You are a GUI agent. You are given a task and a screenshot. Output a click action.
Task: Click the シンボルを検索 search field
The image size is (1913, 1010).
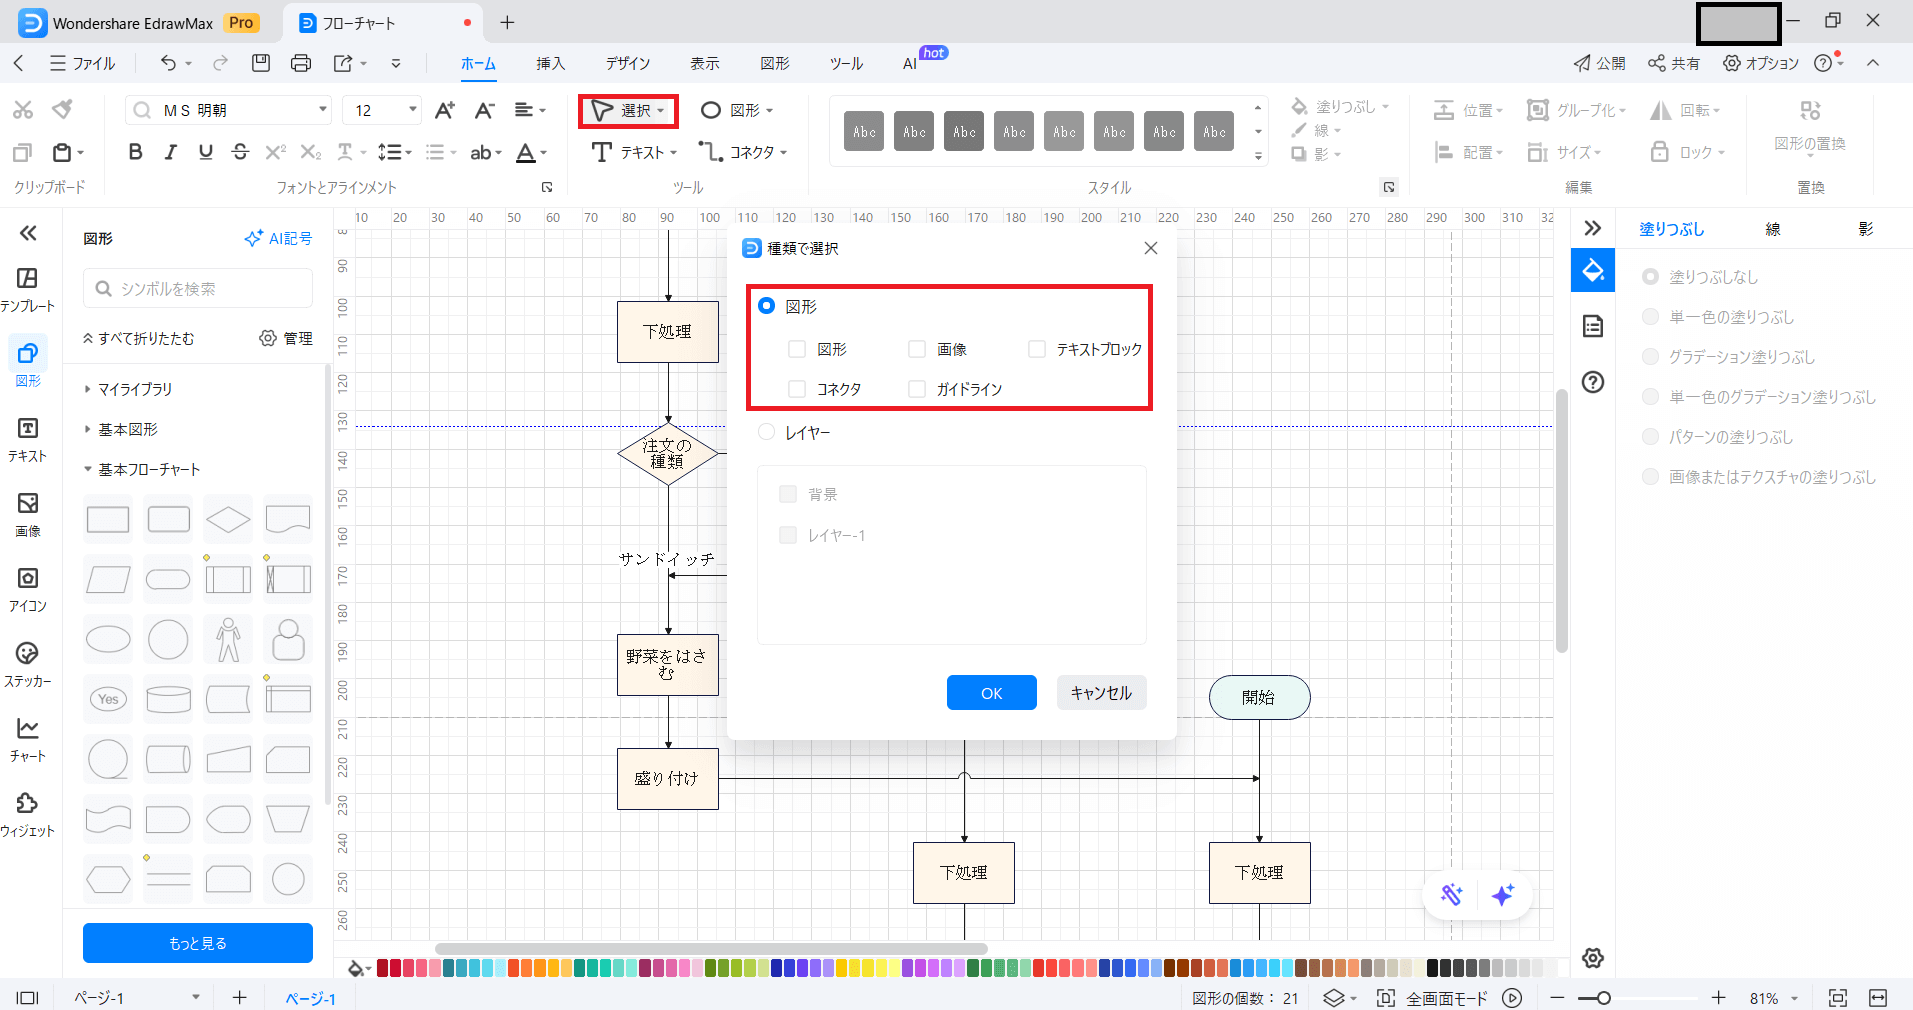(198, 289)
